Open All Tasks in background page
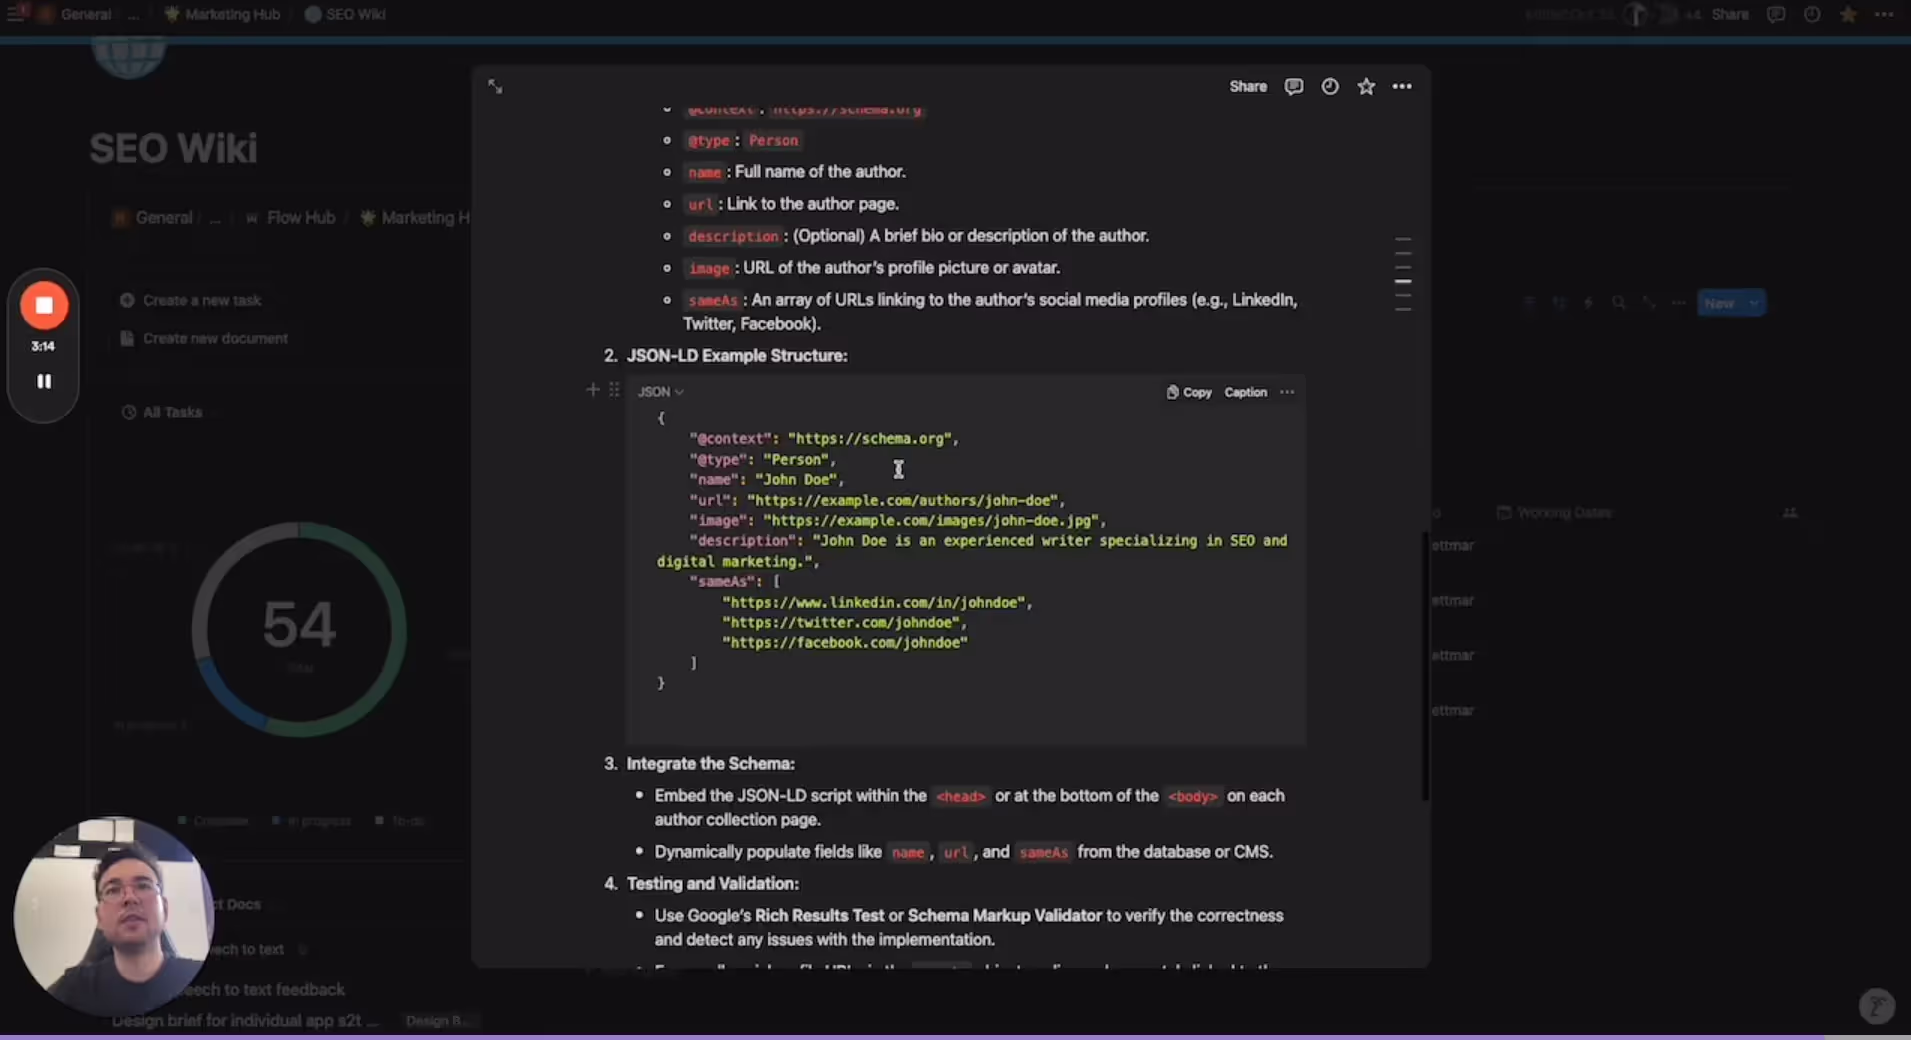The width and height of the screenshot is (1911, 1040). click(x=162, y=412)
